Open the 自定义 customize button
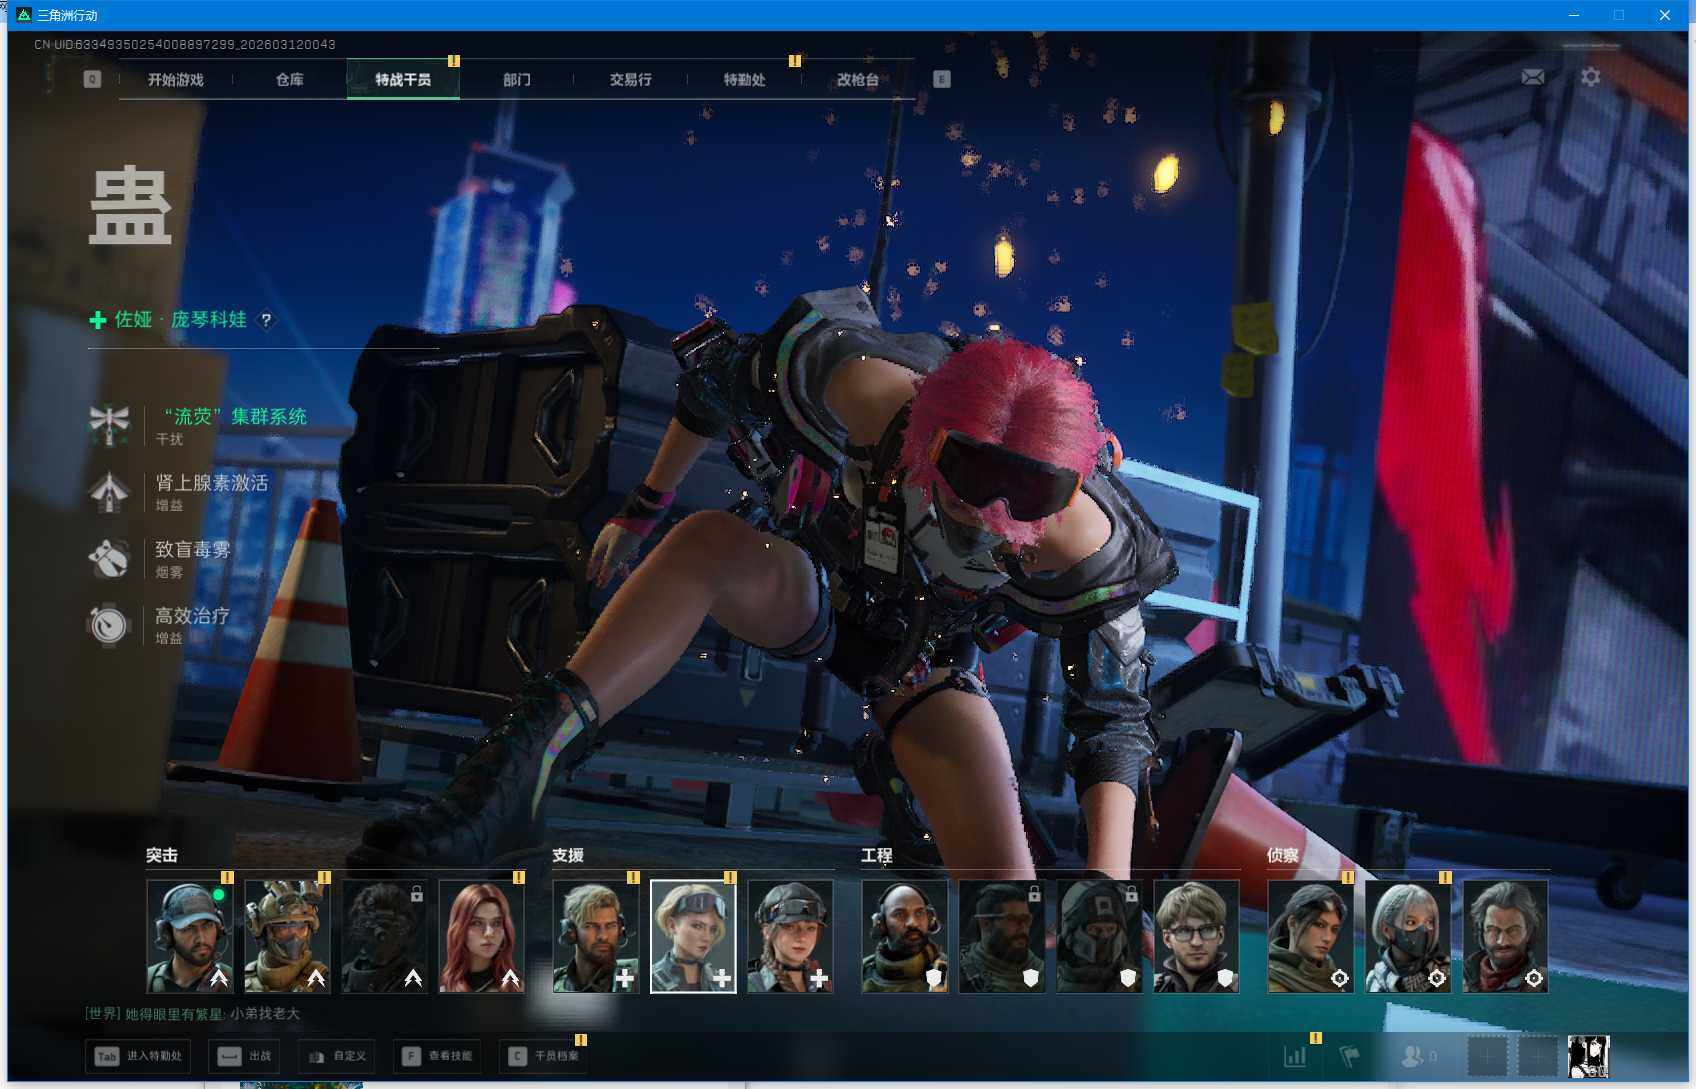 [336, 1056]
